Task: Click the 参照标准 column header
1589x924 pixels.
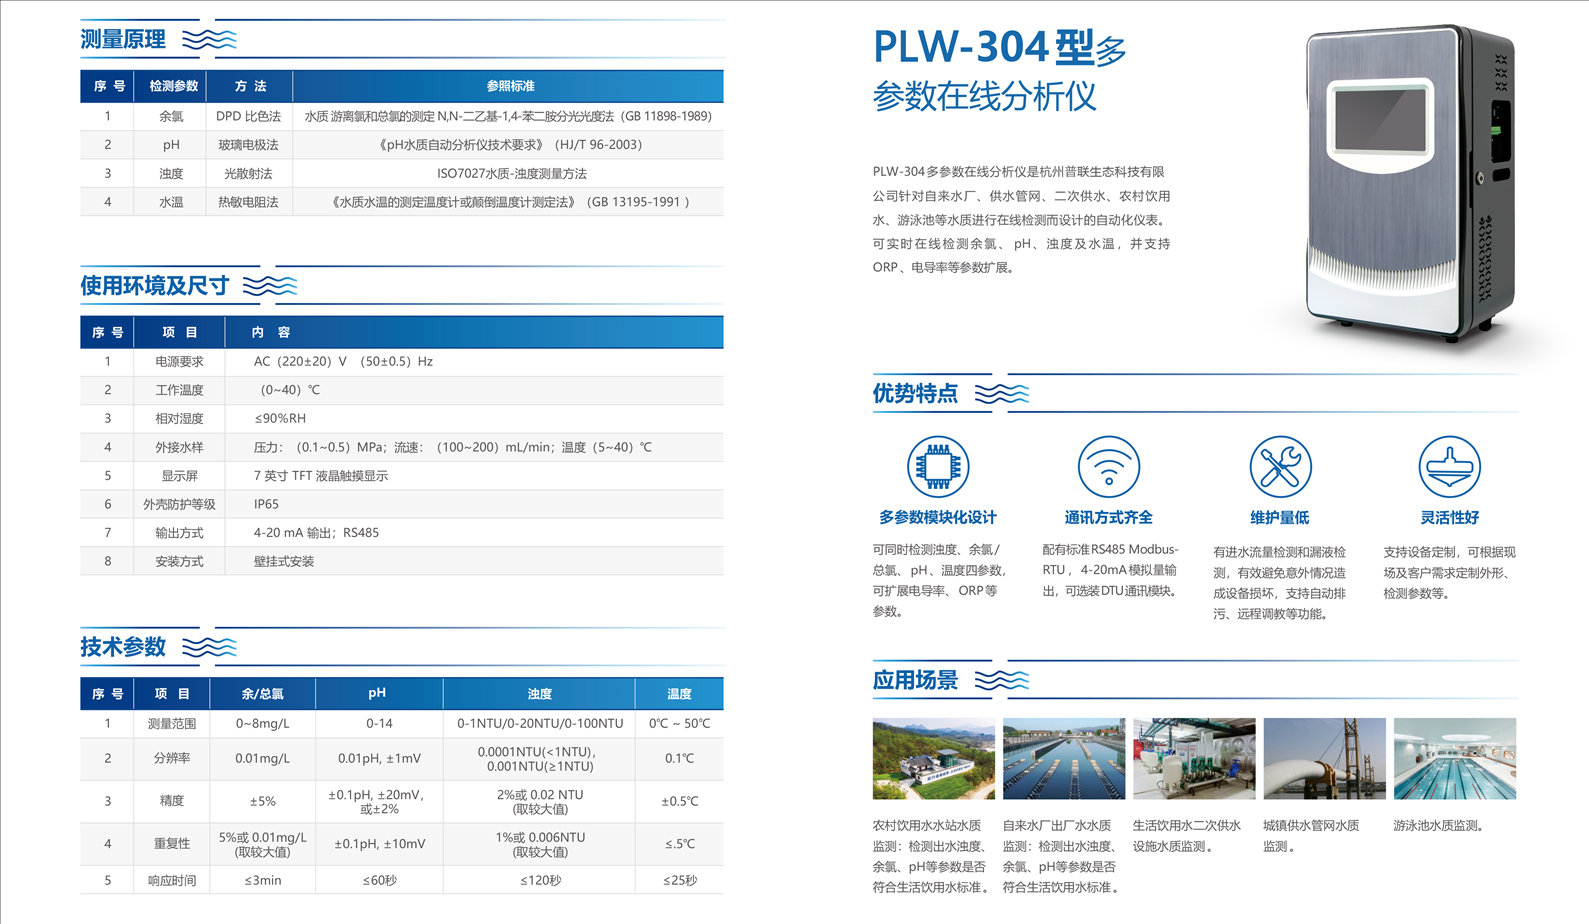Action: tap(510, 86)
